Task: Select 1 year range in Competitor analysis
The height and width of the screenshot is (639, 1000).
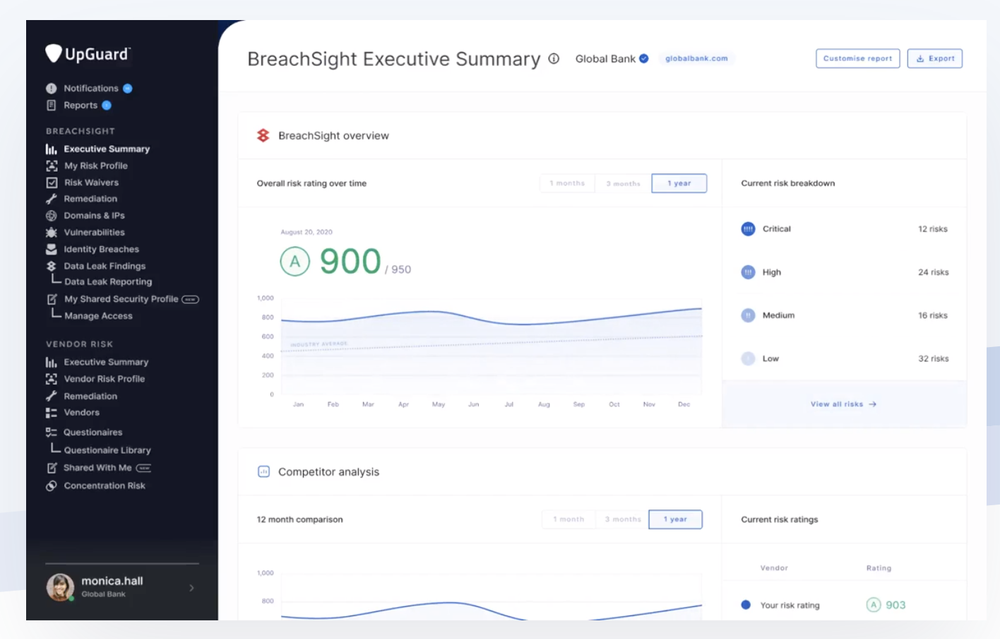Action: click(675, 519)
